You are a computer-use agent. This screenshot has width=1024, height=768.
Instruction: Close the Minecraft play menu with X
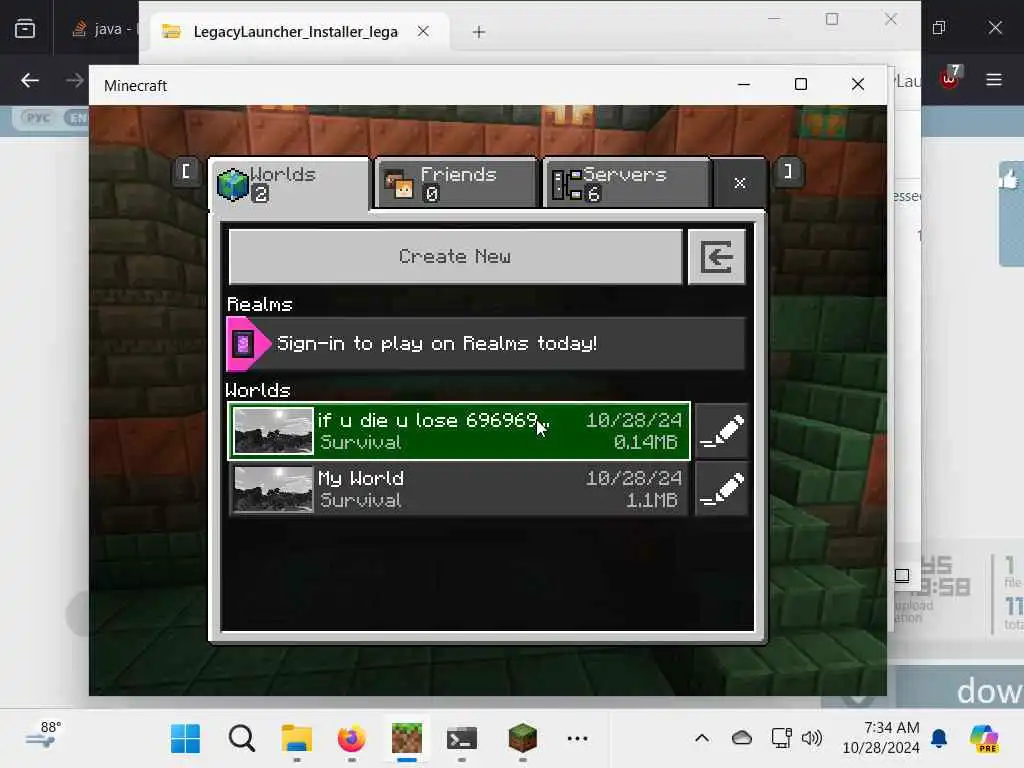point(739,184)
